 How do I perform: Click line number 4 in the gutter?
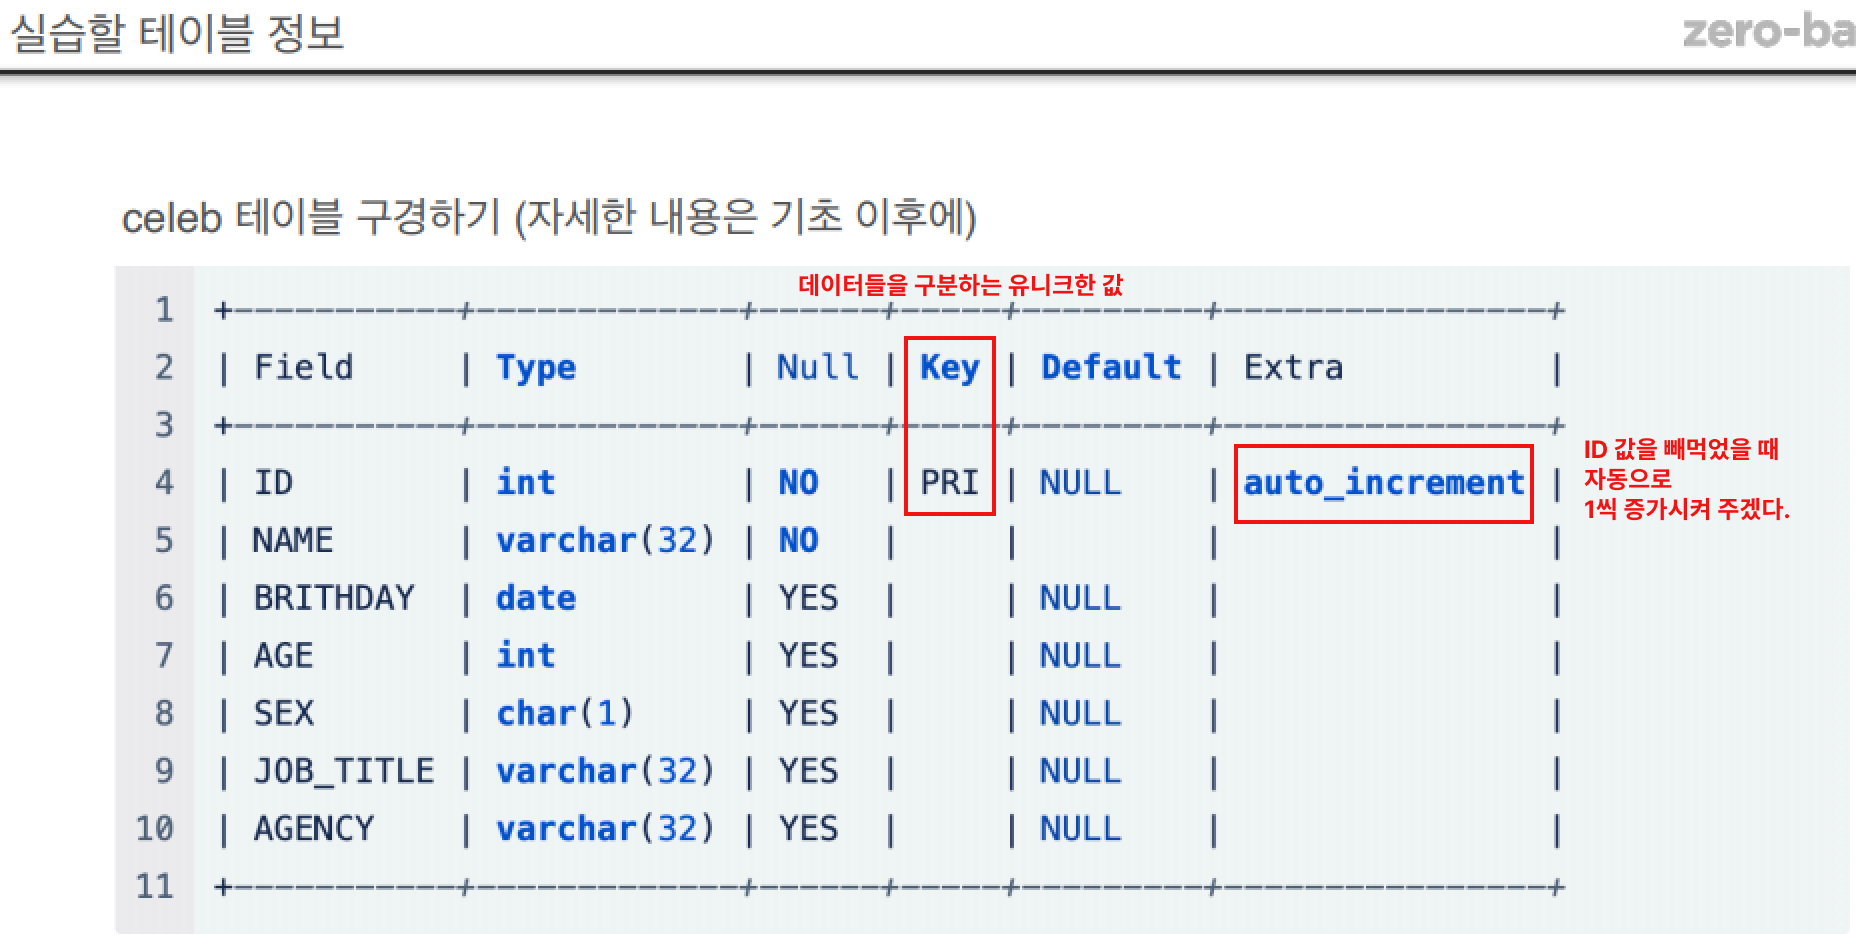click(x=164, y=483)
